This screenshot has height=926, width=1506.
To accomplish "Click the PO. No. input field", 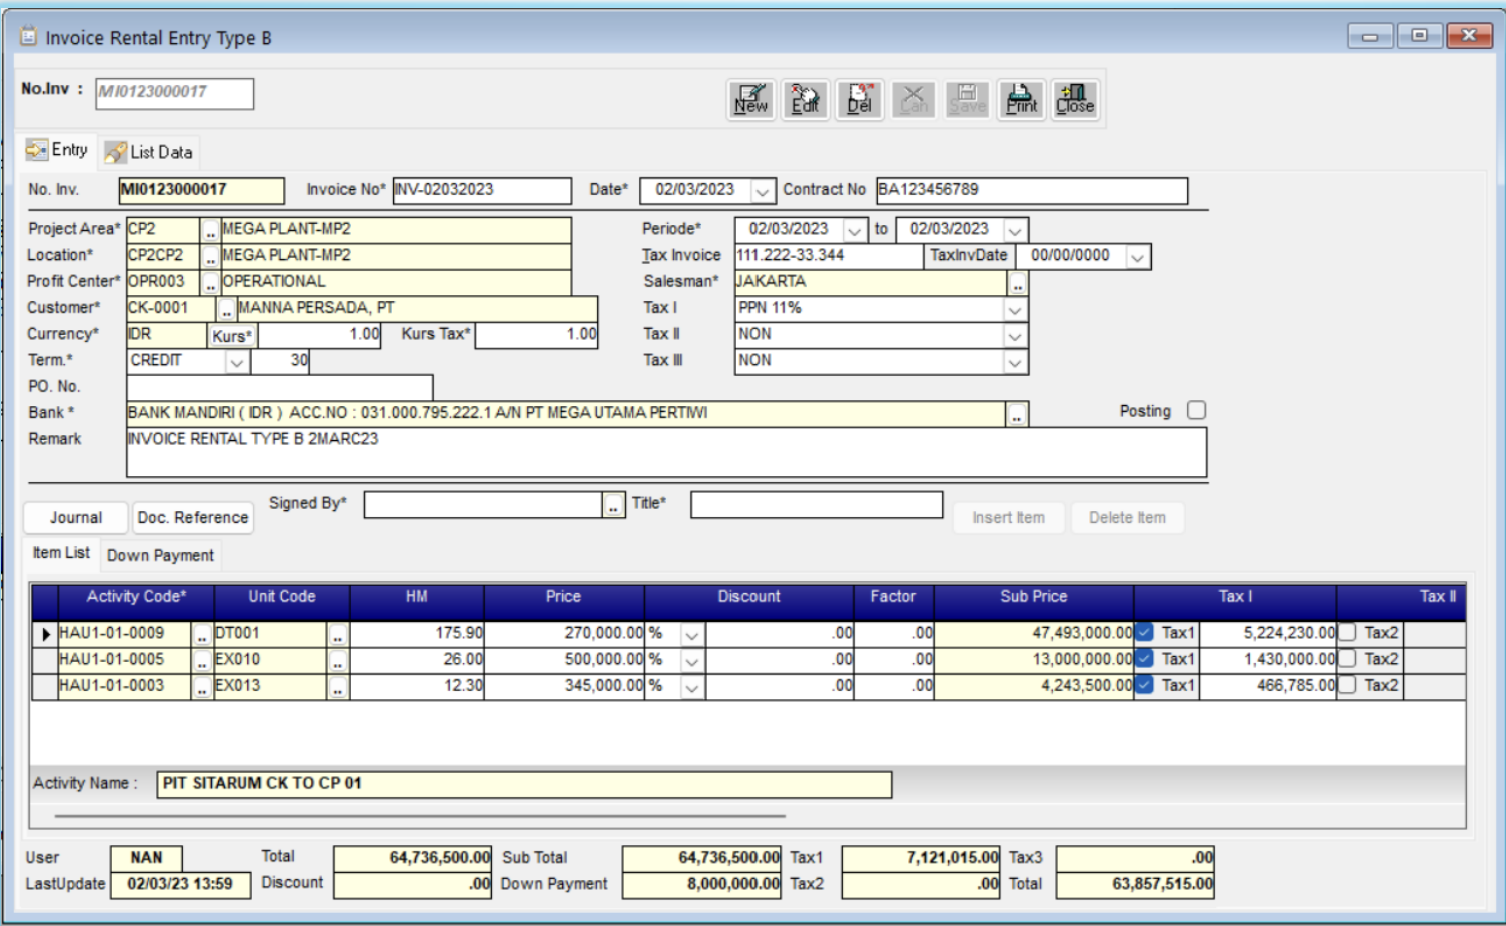I will (x=280, y=387).
